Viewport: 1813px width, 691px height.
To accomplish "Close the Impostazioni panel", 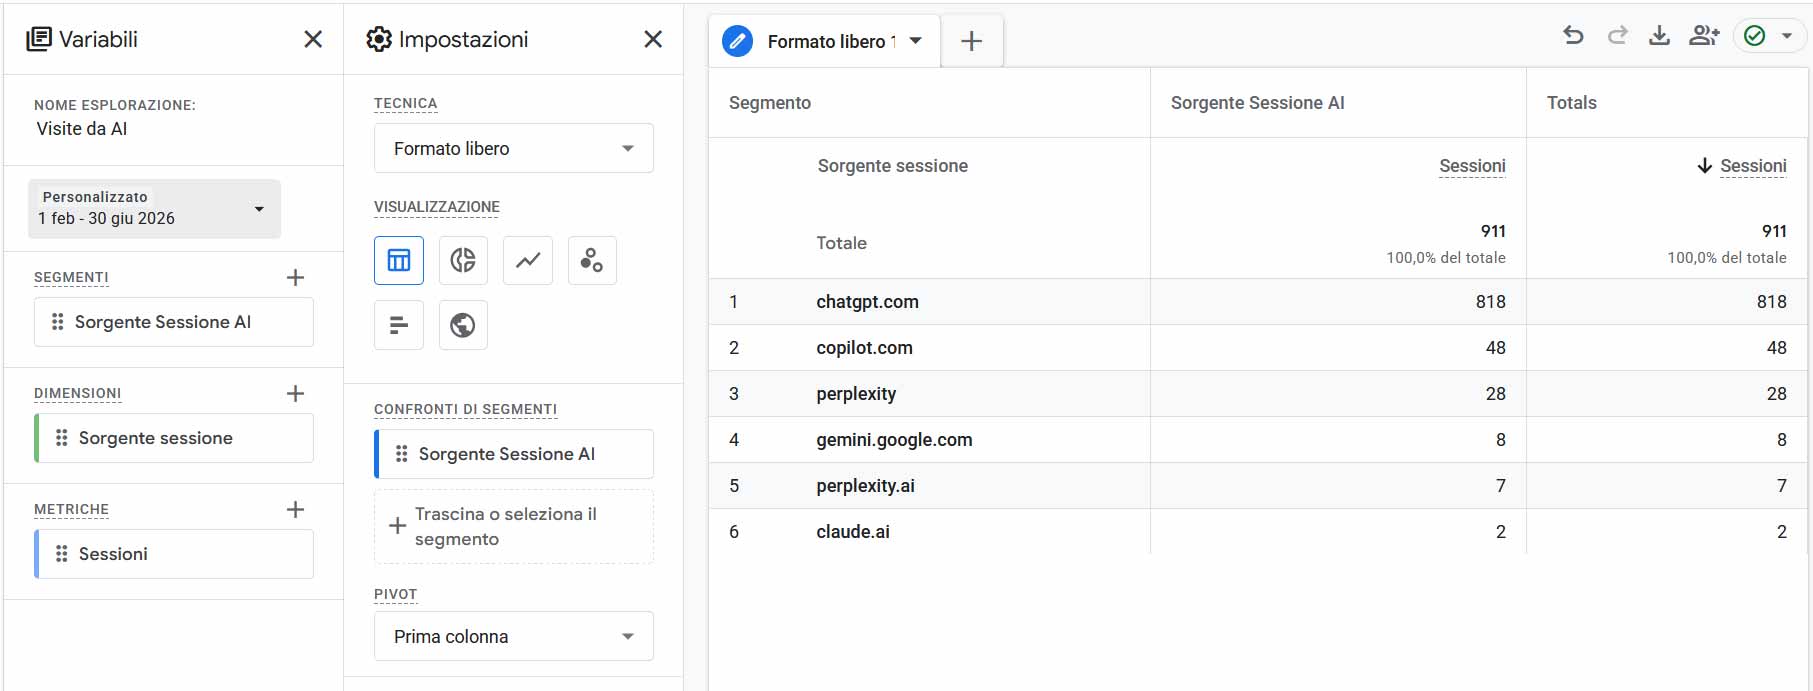I will (x=653, y=39).
